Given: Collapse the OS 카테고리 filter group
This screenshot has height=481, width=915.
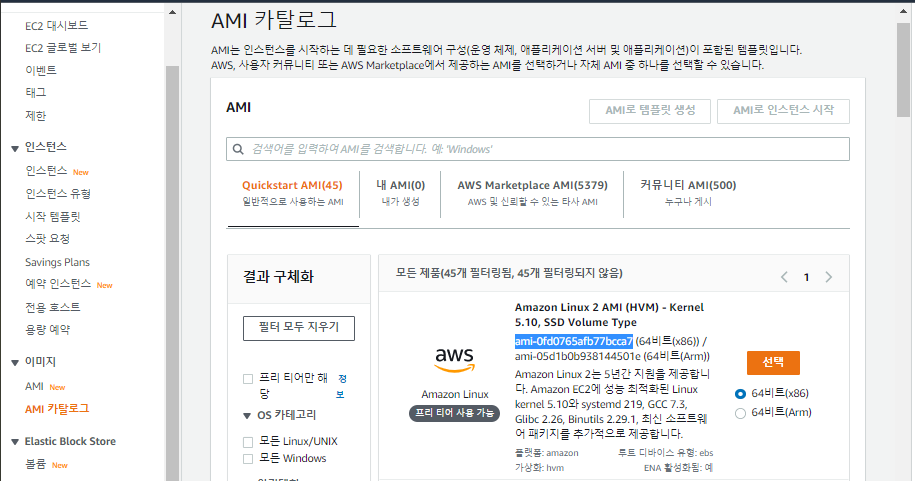Looking at the screenshot, I should pyautogui.click(x=247, y=416).
